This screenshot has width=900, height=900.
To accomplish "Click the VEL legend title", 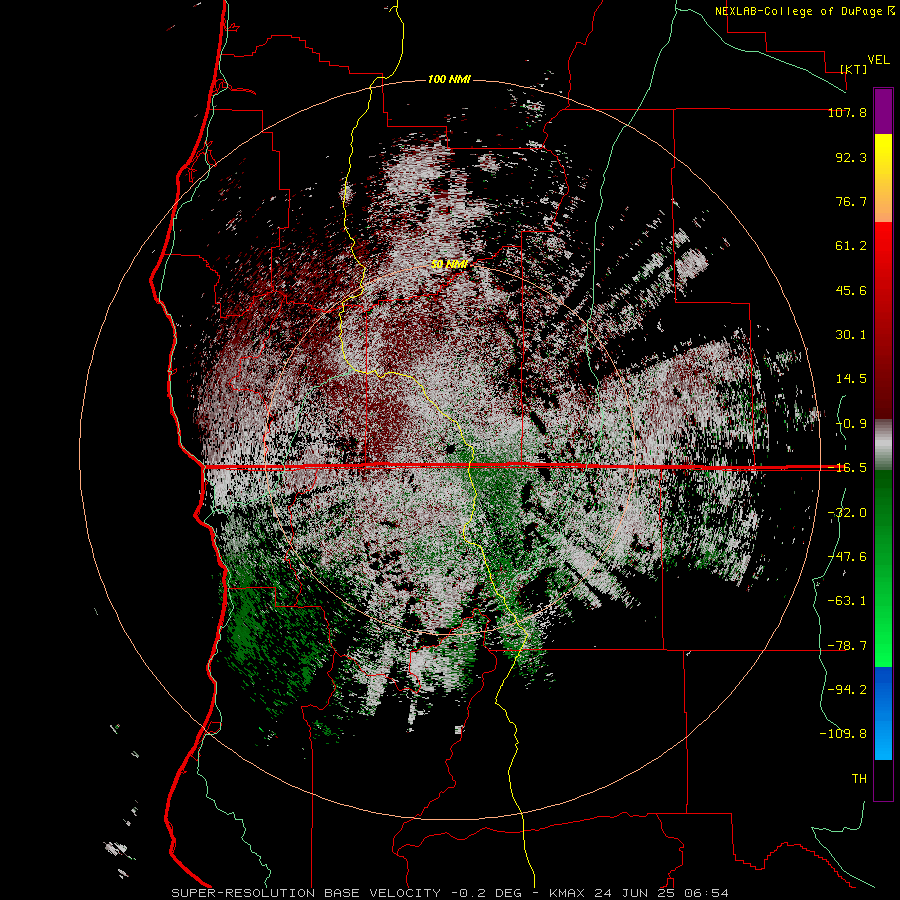I will pos(878,60).
